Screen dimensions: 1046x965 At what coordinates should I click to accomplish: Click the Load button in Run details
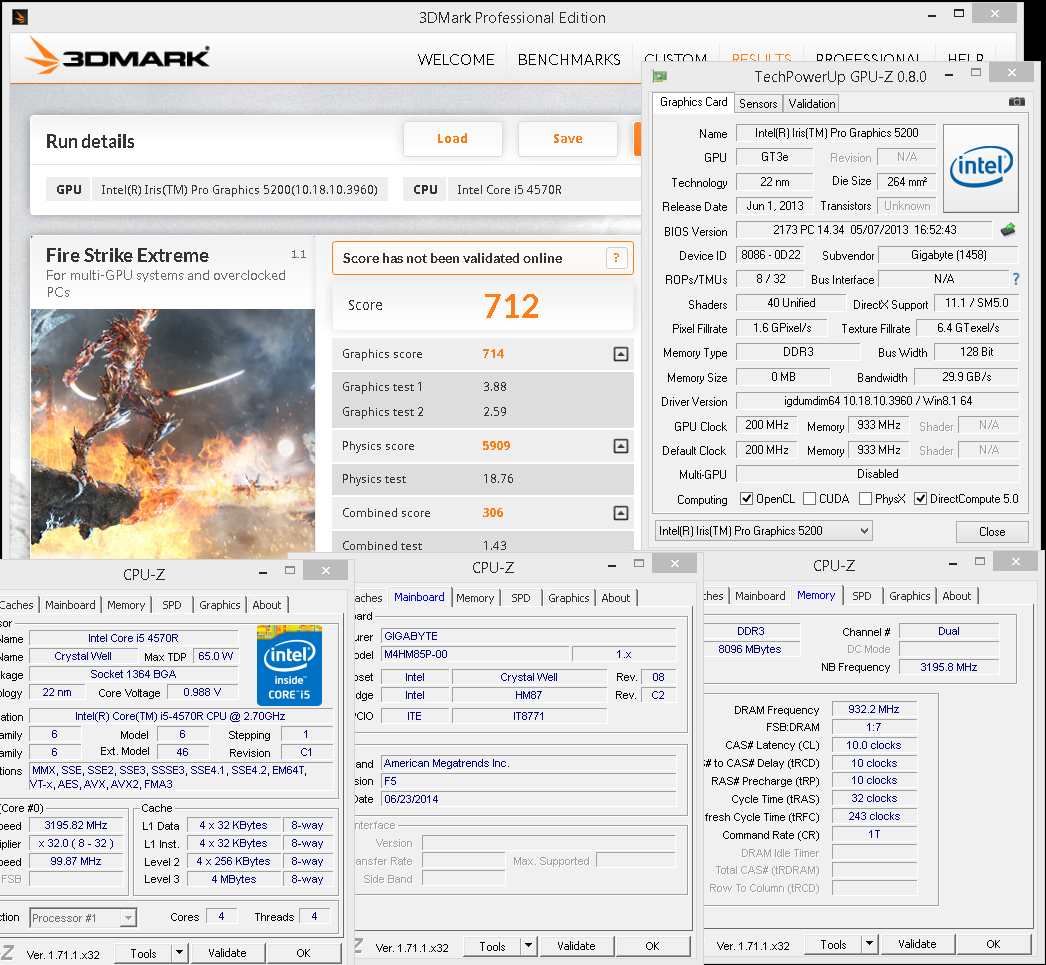(452, 139)
